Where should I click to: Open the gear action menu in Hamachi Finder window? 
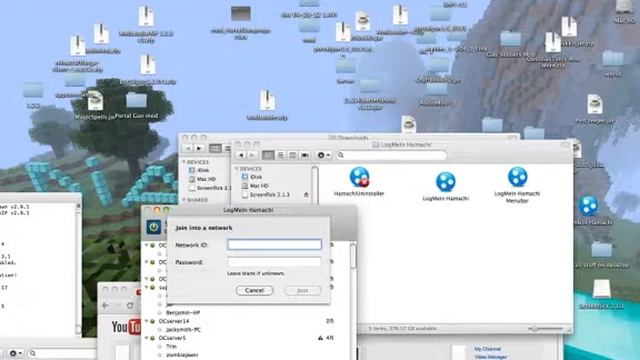point(323,155)
